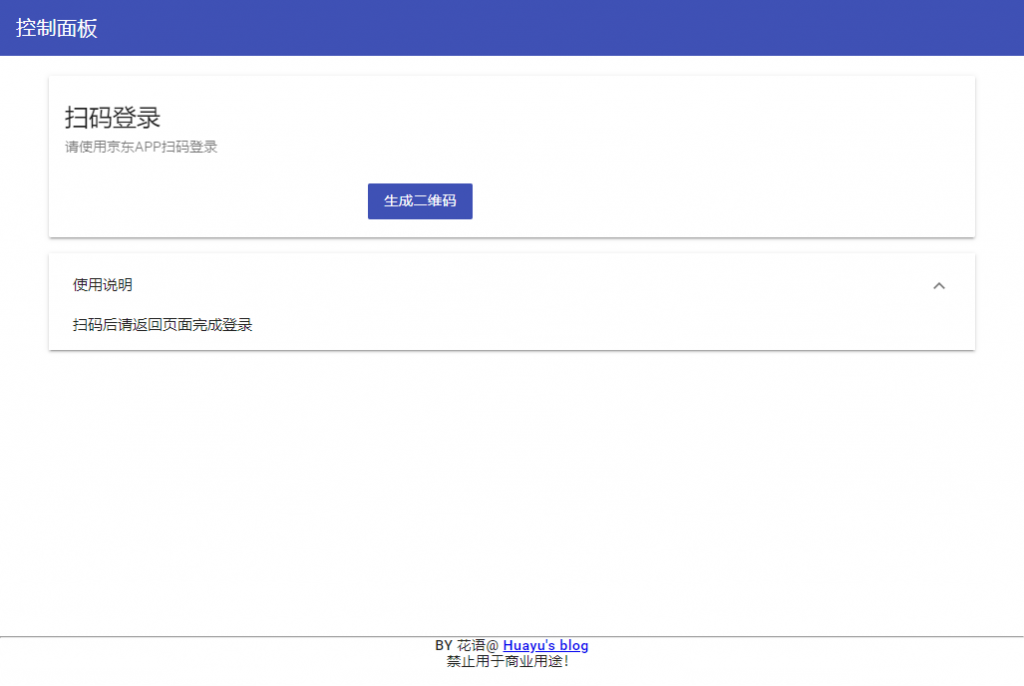Select the 扫码登录 card heading
The width and height of the screenshot is (1024, 686).
pos(113,118)
